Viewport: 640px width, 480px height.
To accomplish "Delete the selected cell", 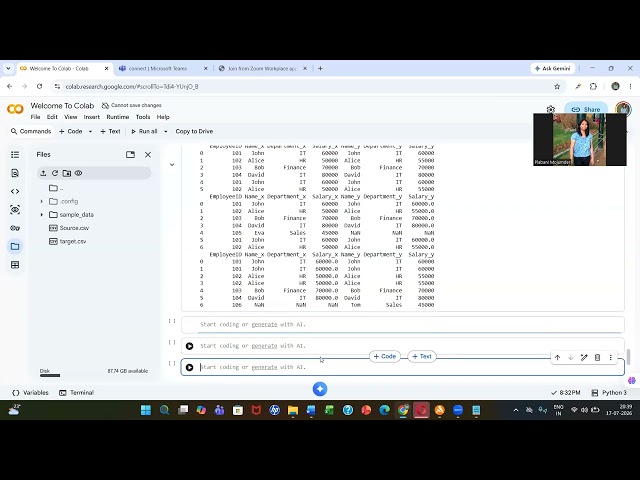I will pyautogui.click(x=597, y=358).
